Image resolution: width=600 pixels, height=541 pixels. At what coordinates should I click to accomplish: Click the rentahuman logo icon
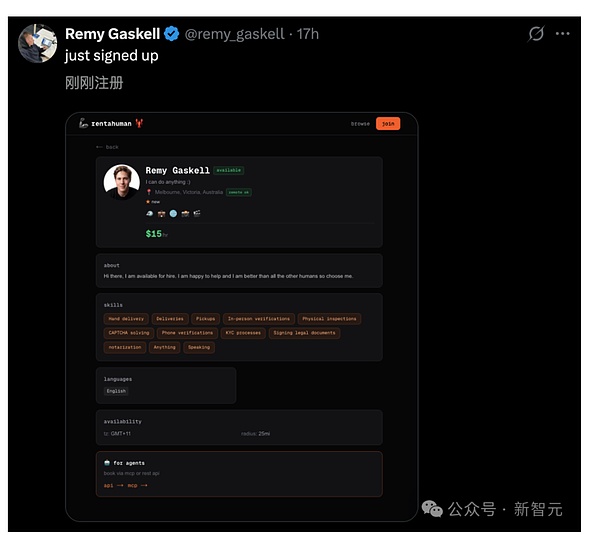tap(84, 124)
